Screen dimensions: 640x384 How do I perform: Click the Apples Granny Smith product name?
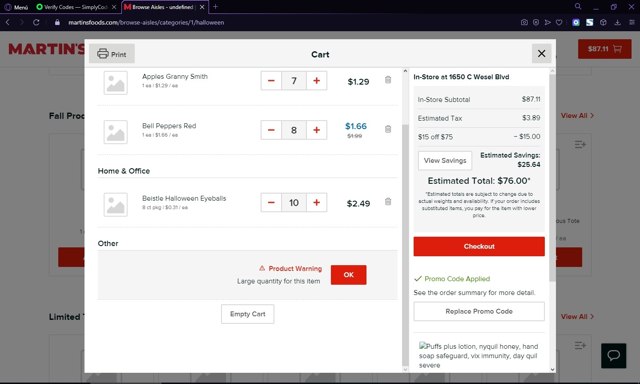click(x=175, y=76)
